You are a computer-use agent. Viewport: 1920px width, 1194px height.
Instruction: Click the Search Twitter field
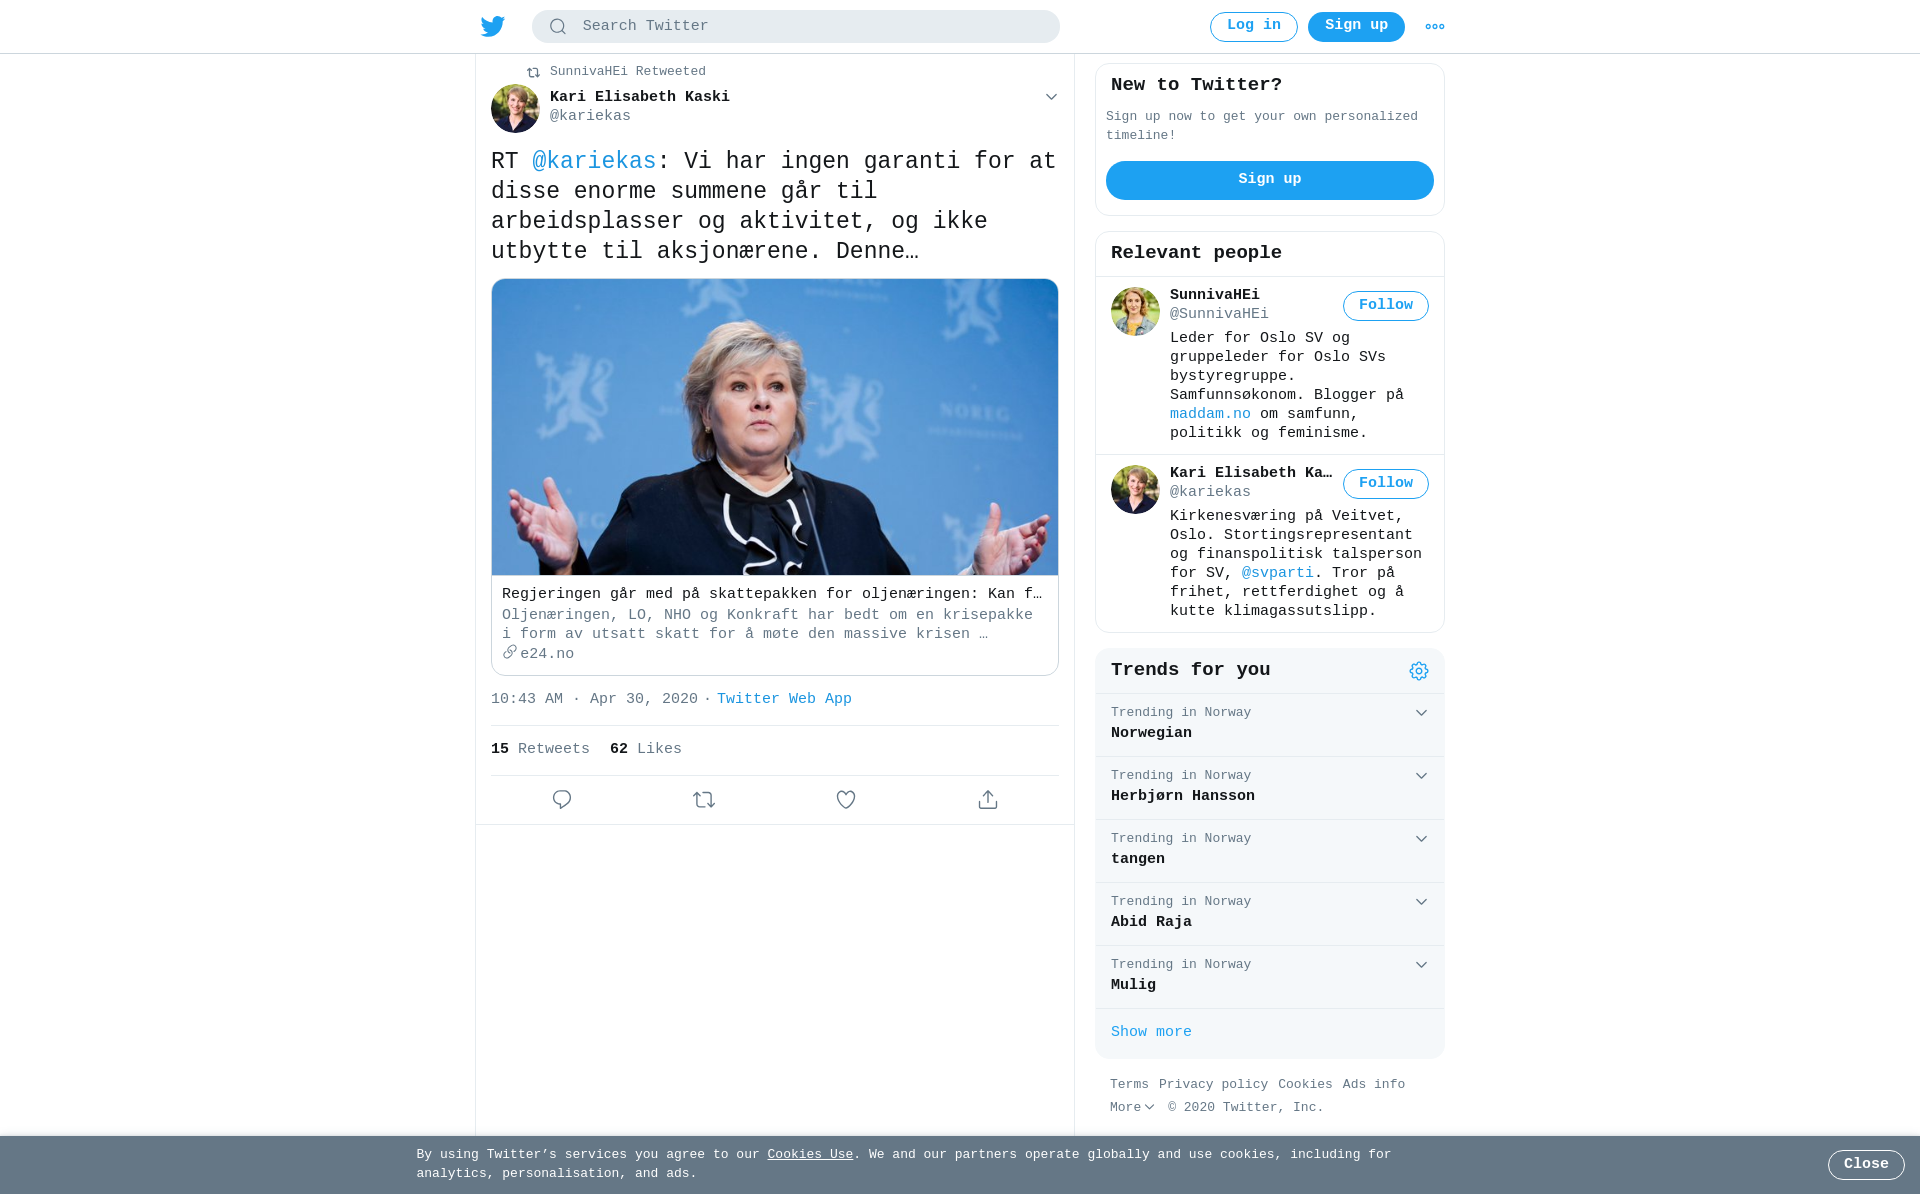tap(796, 27)
